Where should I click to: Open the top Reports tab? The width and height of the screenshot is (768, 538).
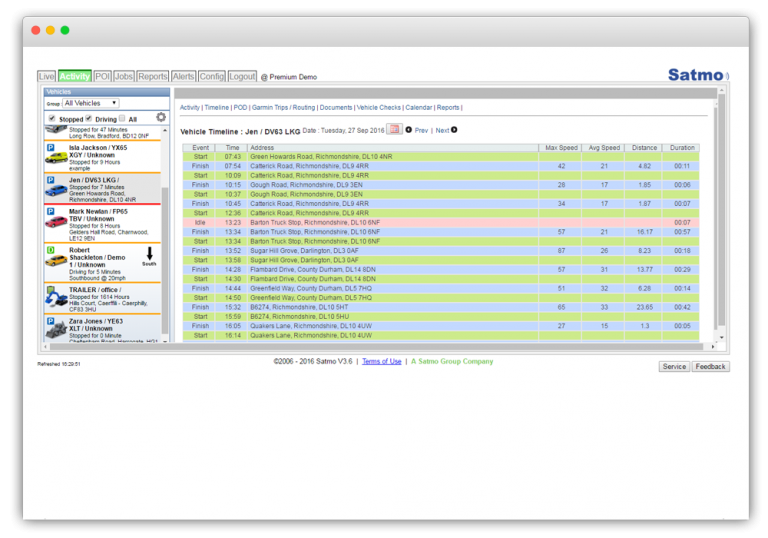[x=152, y=76]
